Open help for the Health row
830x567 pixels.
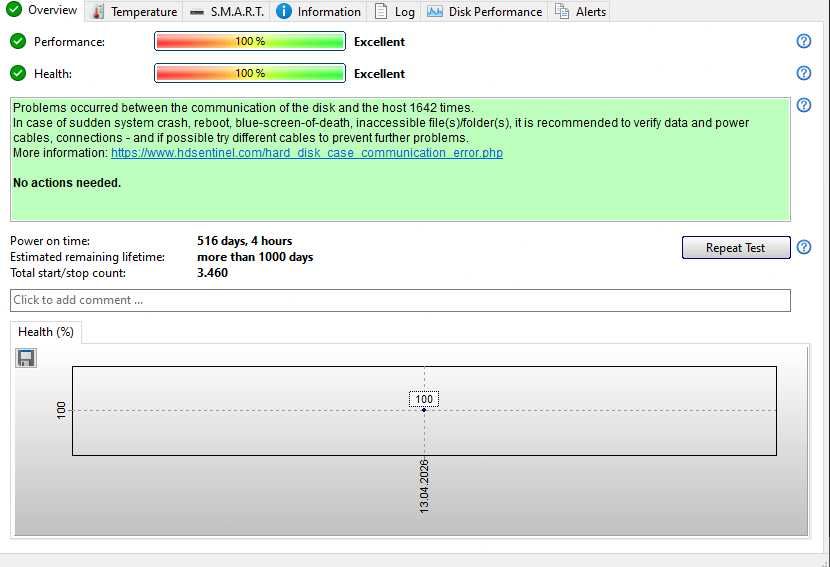804,73
